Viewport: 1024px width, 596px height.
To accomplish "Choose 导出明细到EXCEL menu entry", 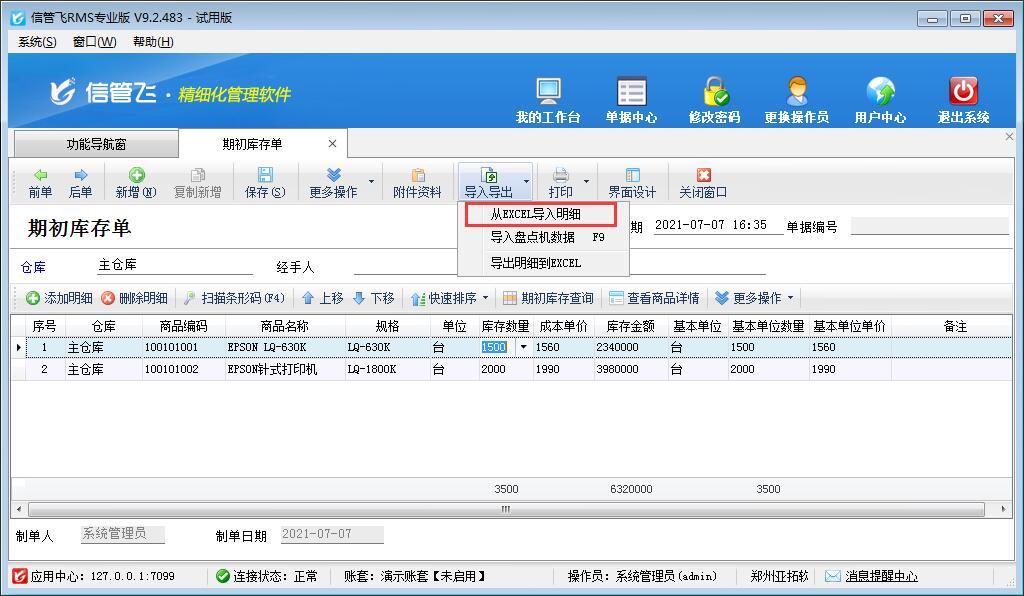I will [535, 263].
